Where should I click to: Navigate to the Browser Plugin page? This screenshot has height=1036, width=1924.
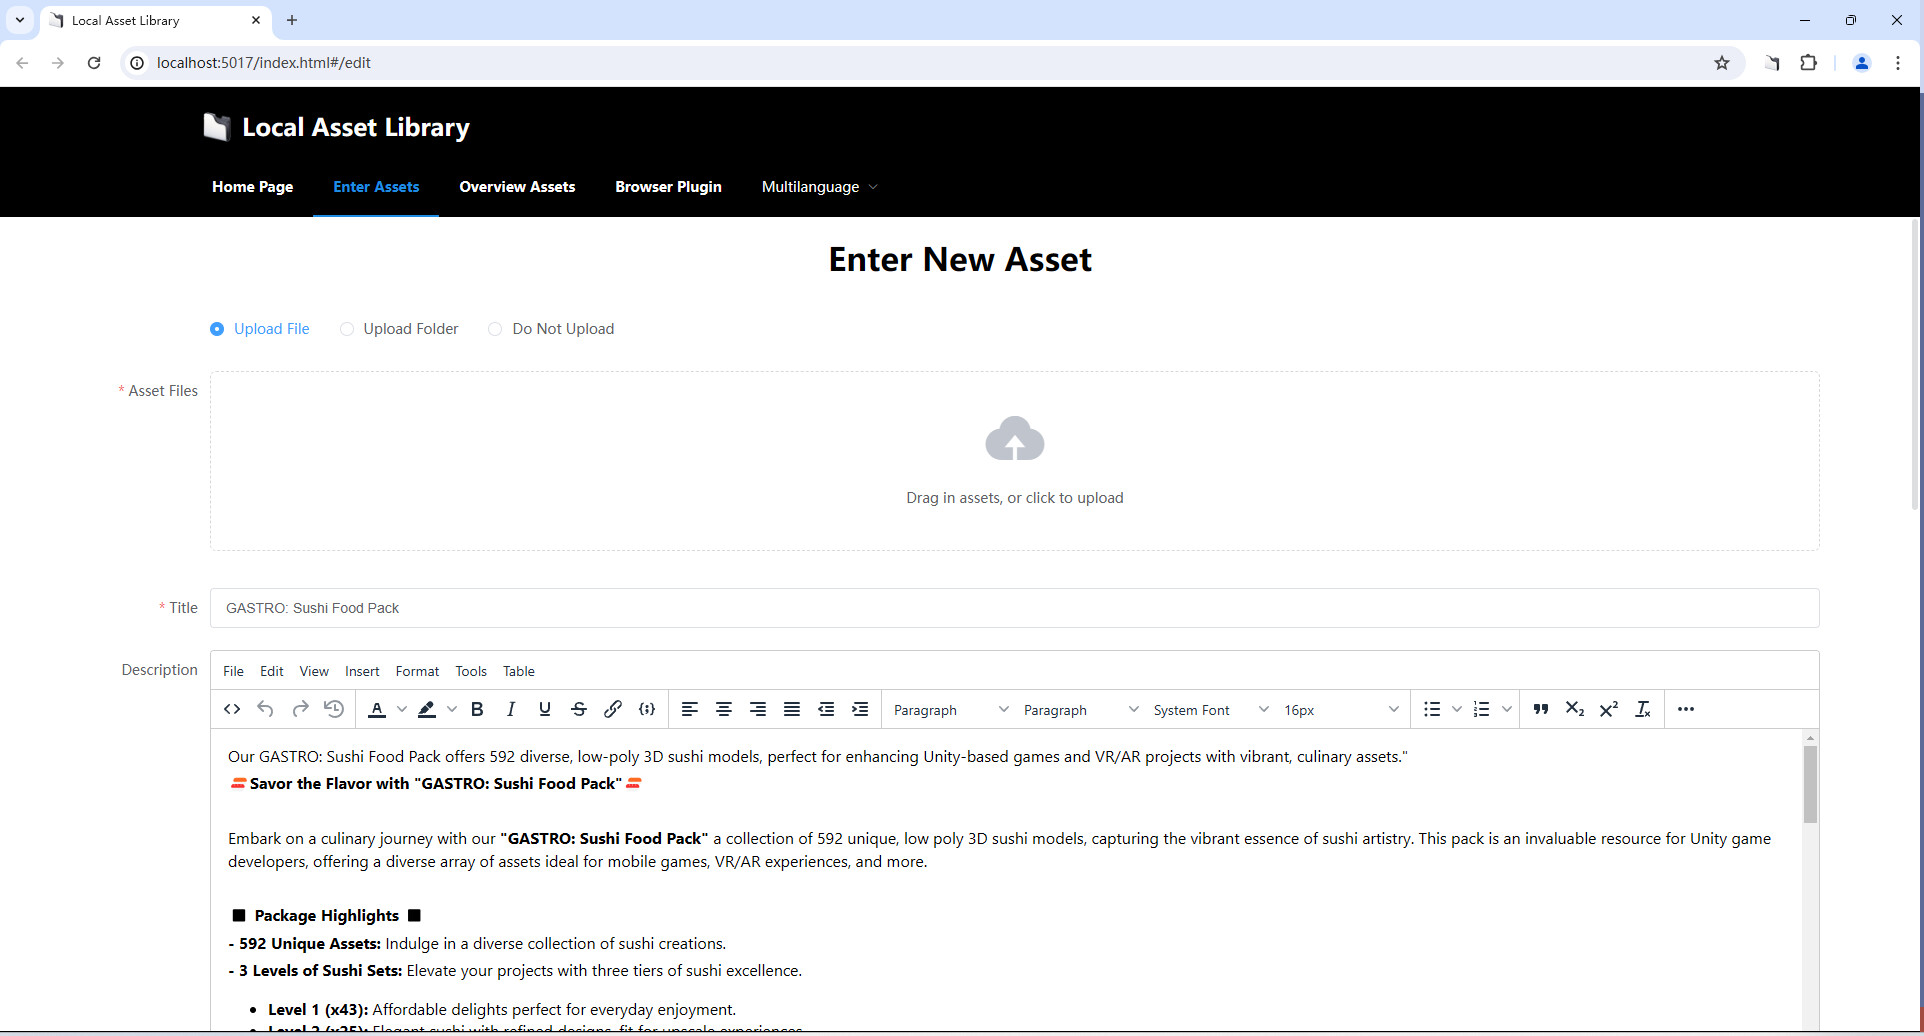(668, 187)
